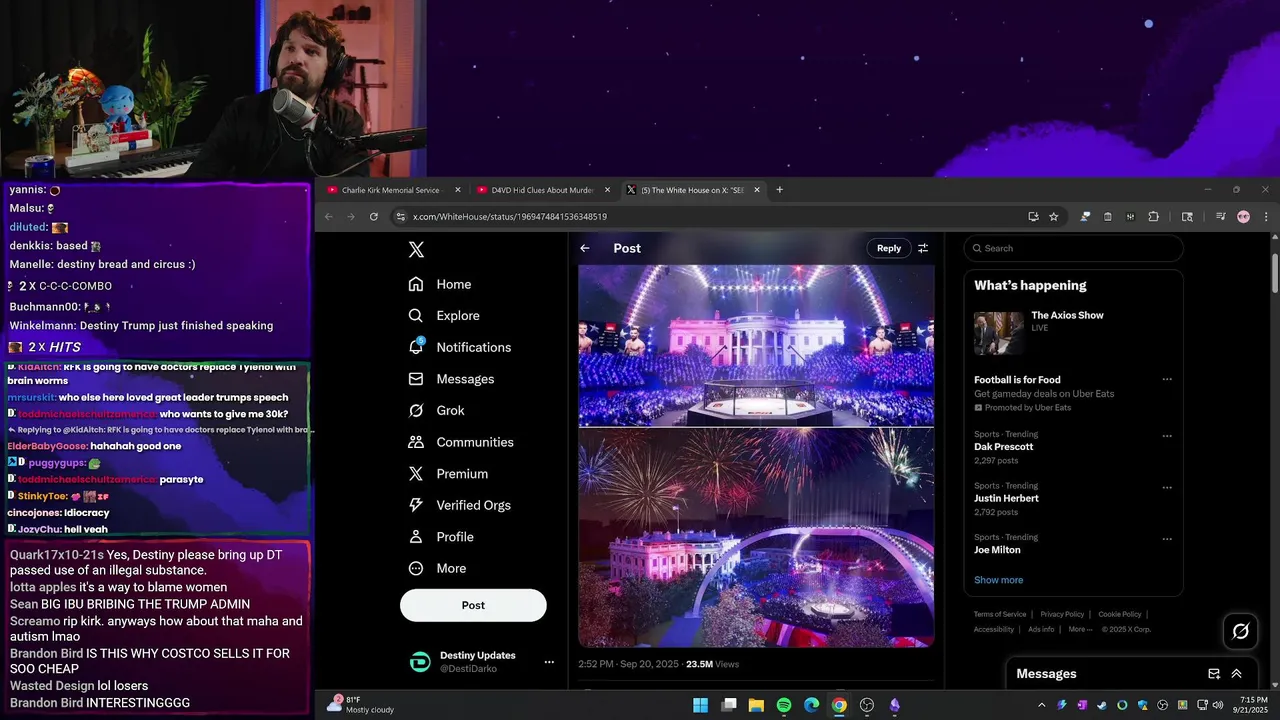This screenshot has height=720, width=1280.
Task: Open Chrome profile avatar
Action: click(x=1243, y=216)
